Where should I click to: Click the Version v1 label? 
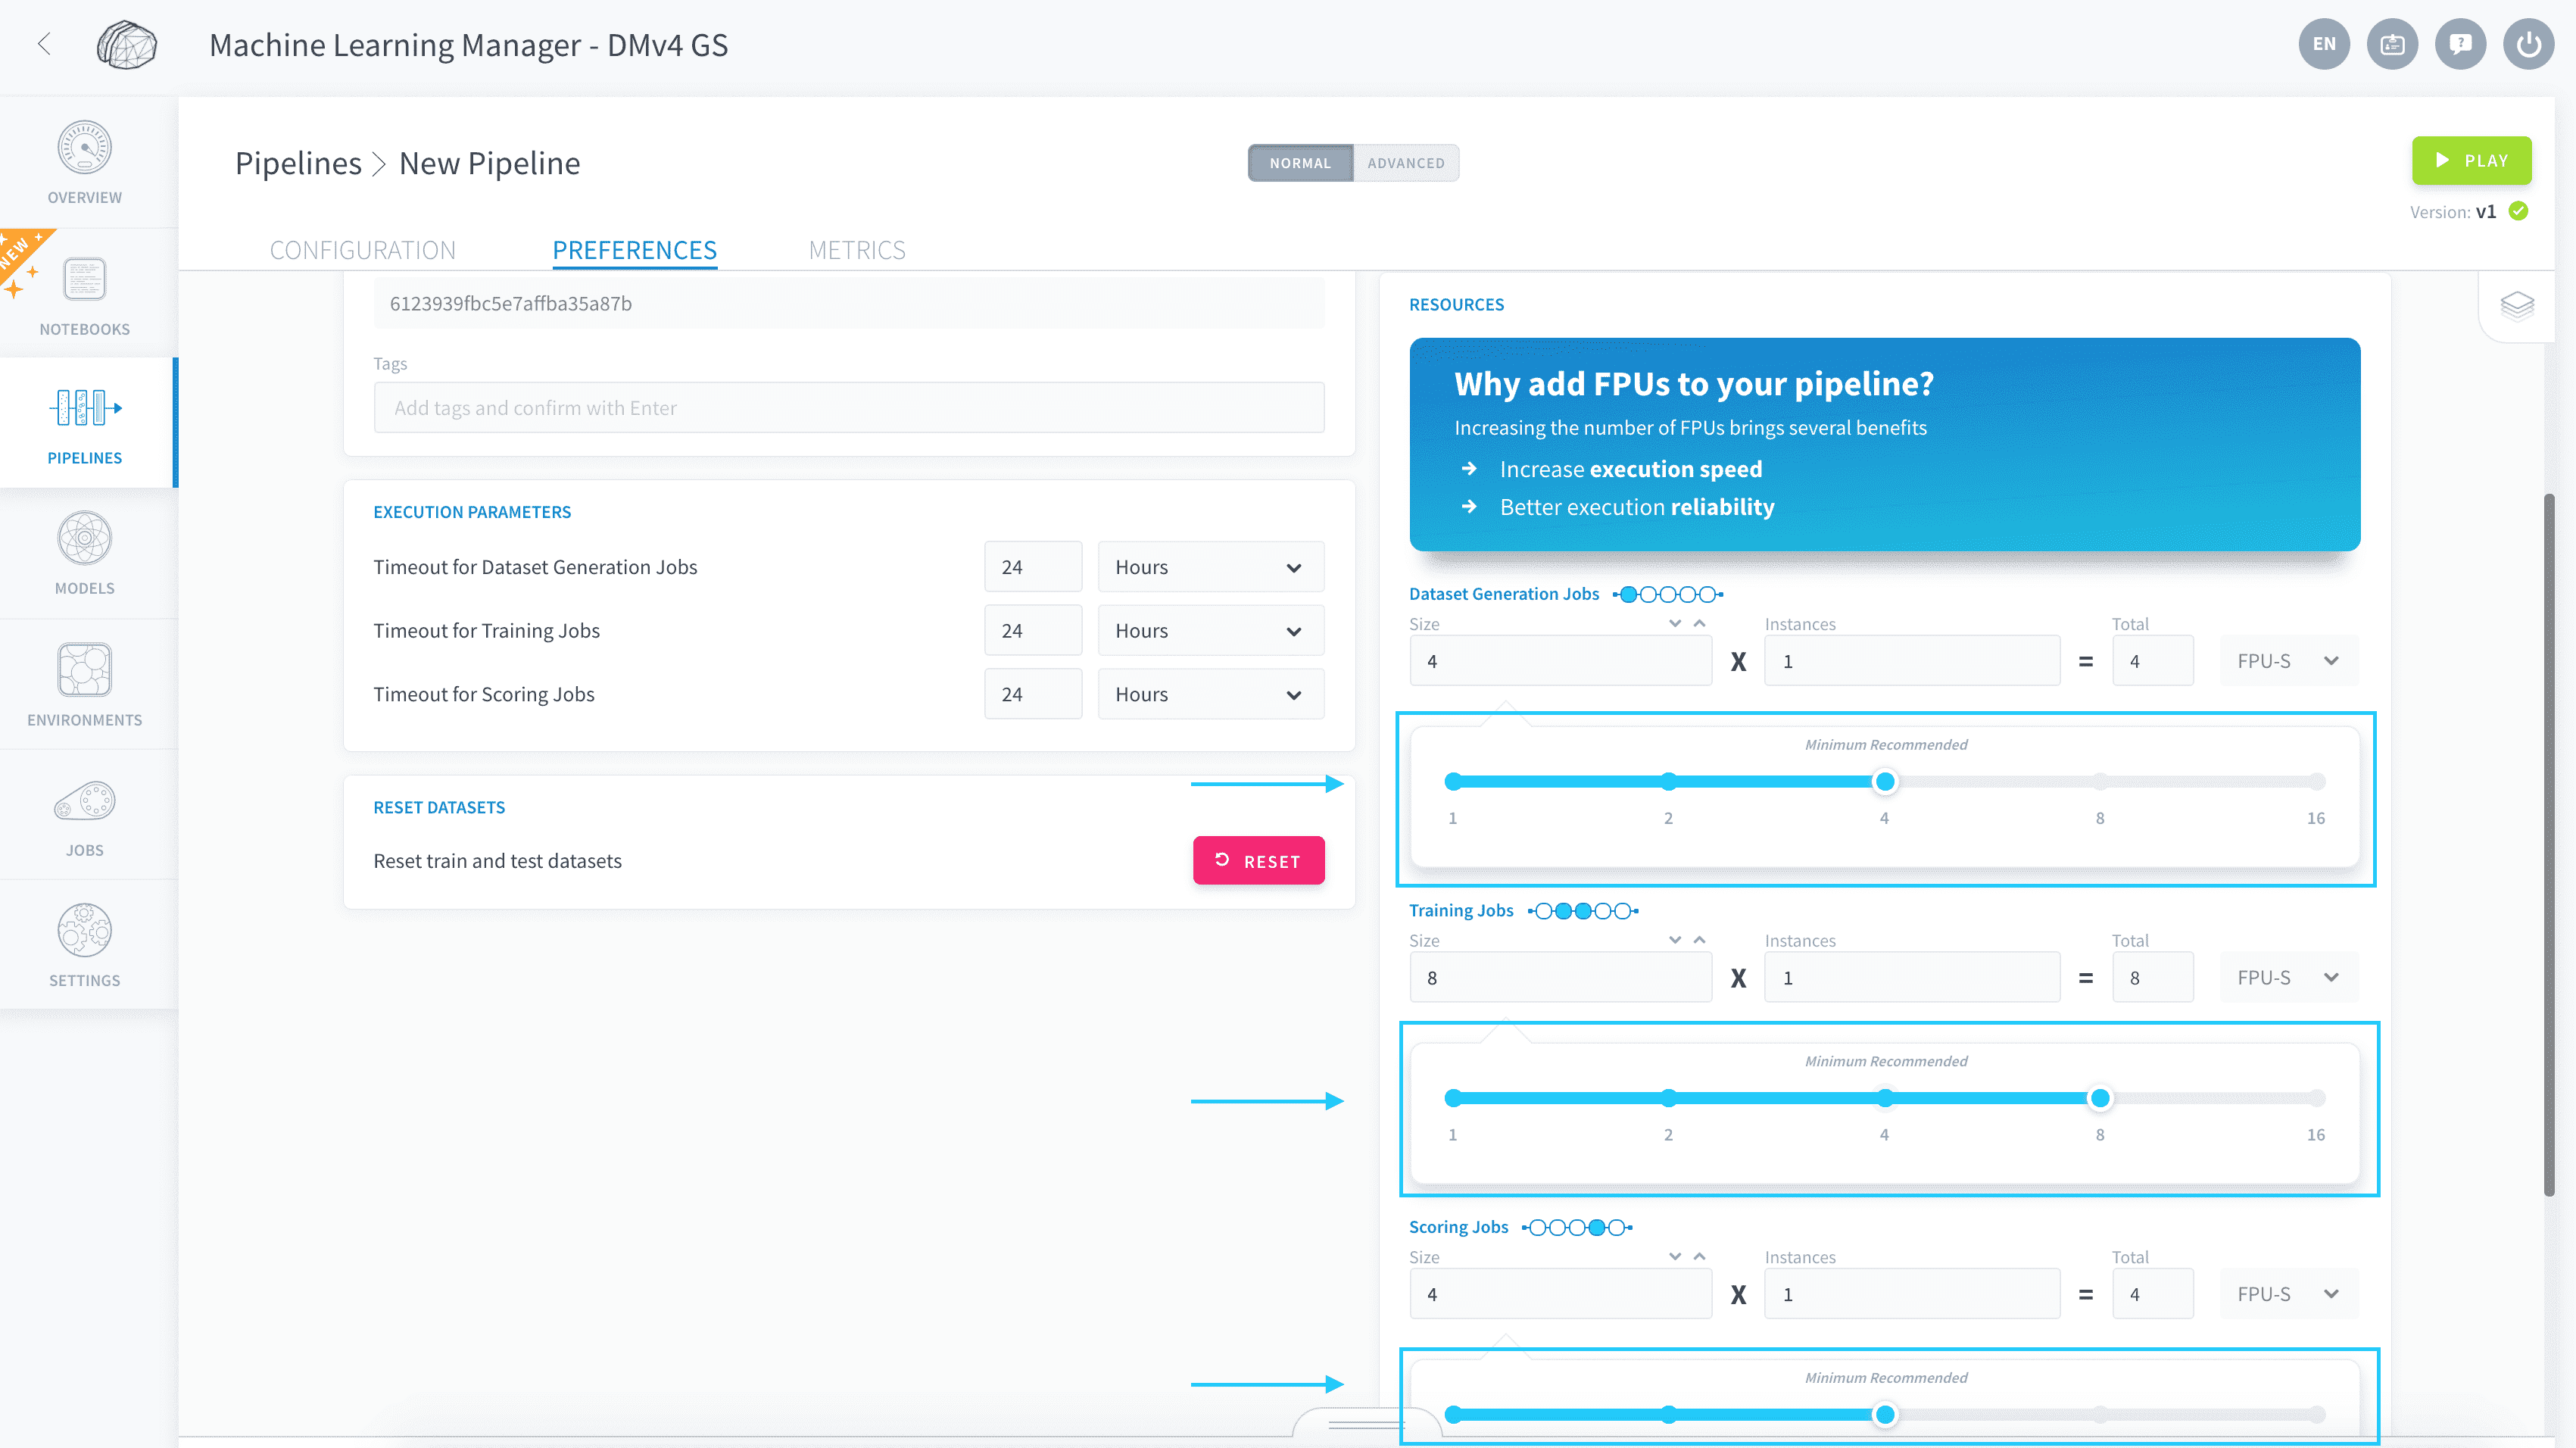pyautogui.click(x=2452, y=212)
